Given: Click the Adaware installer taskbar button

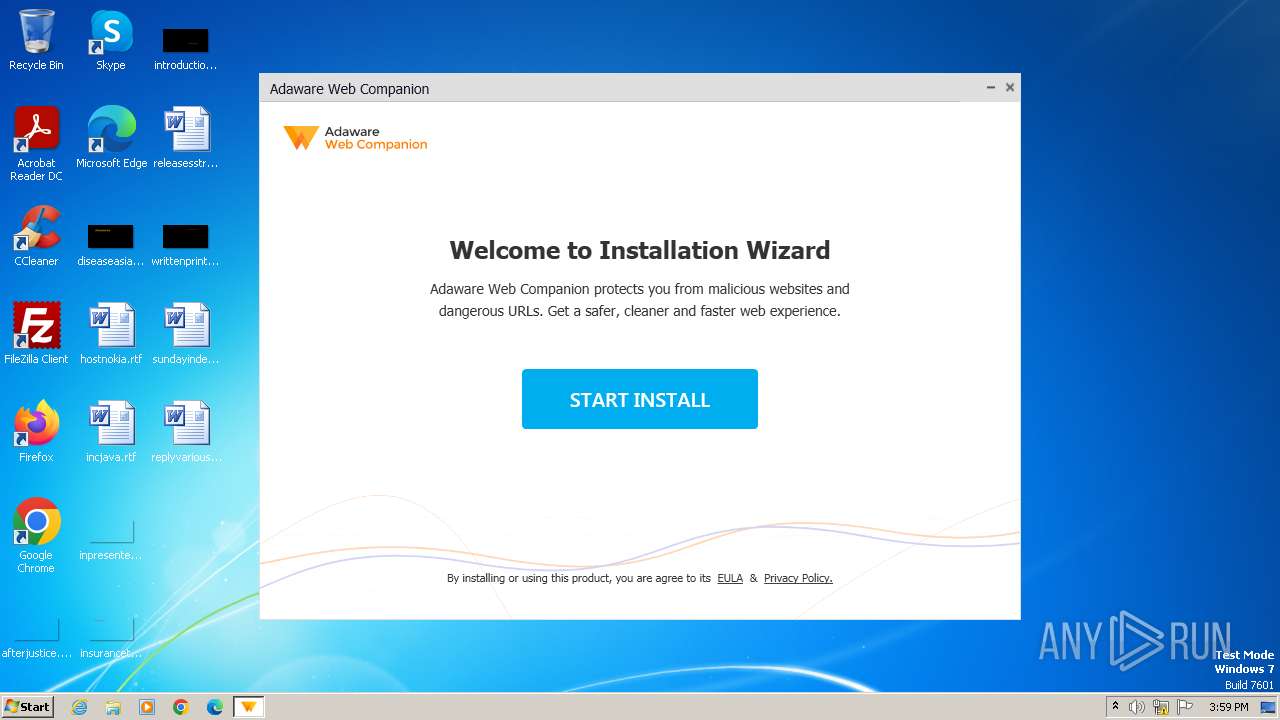Looking at the screenshot, I should coord(249,707).
